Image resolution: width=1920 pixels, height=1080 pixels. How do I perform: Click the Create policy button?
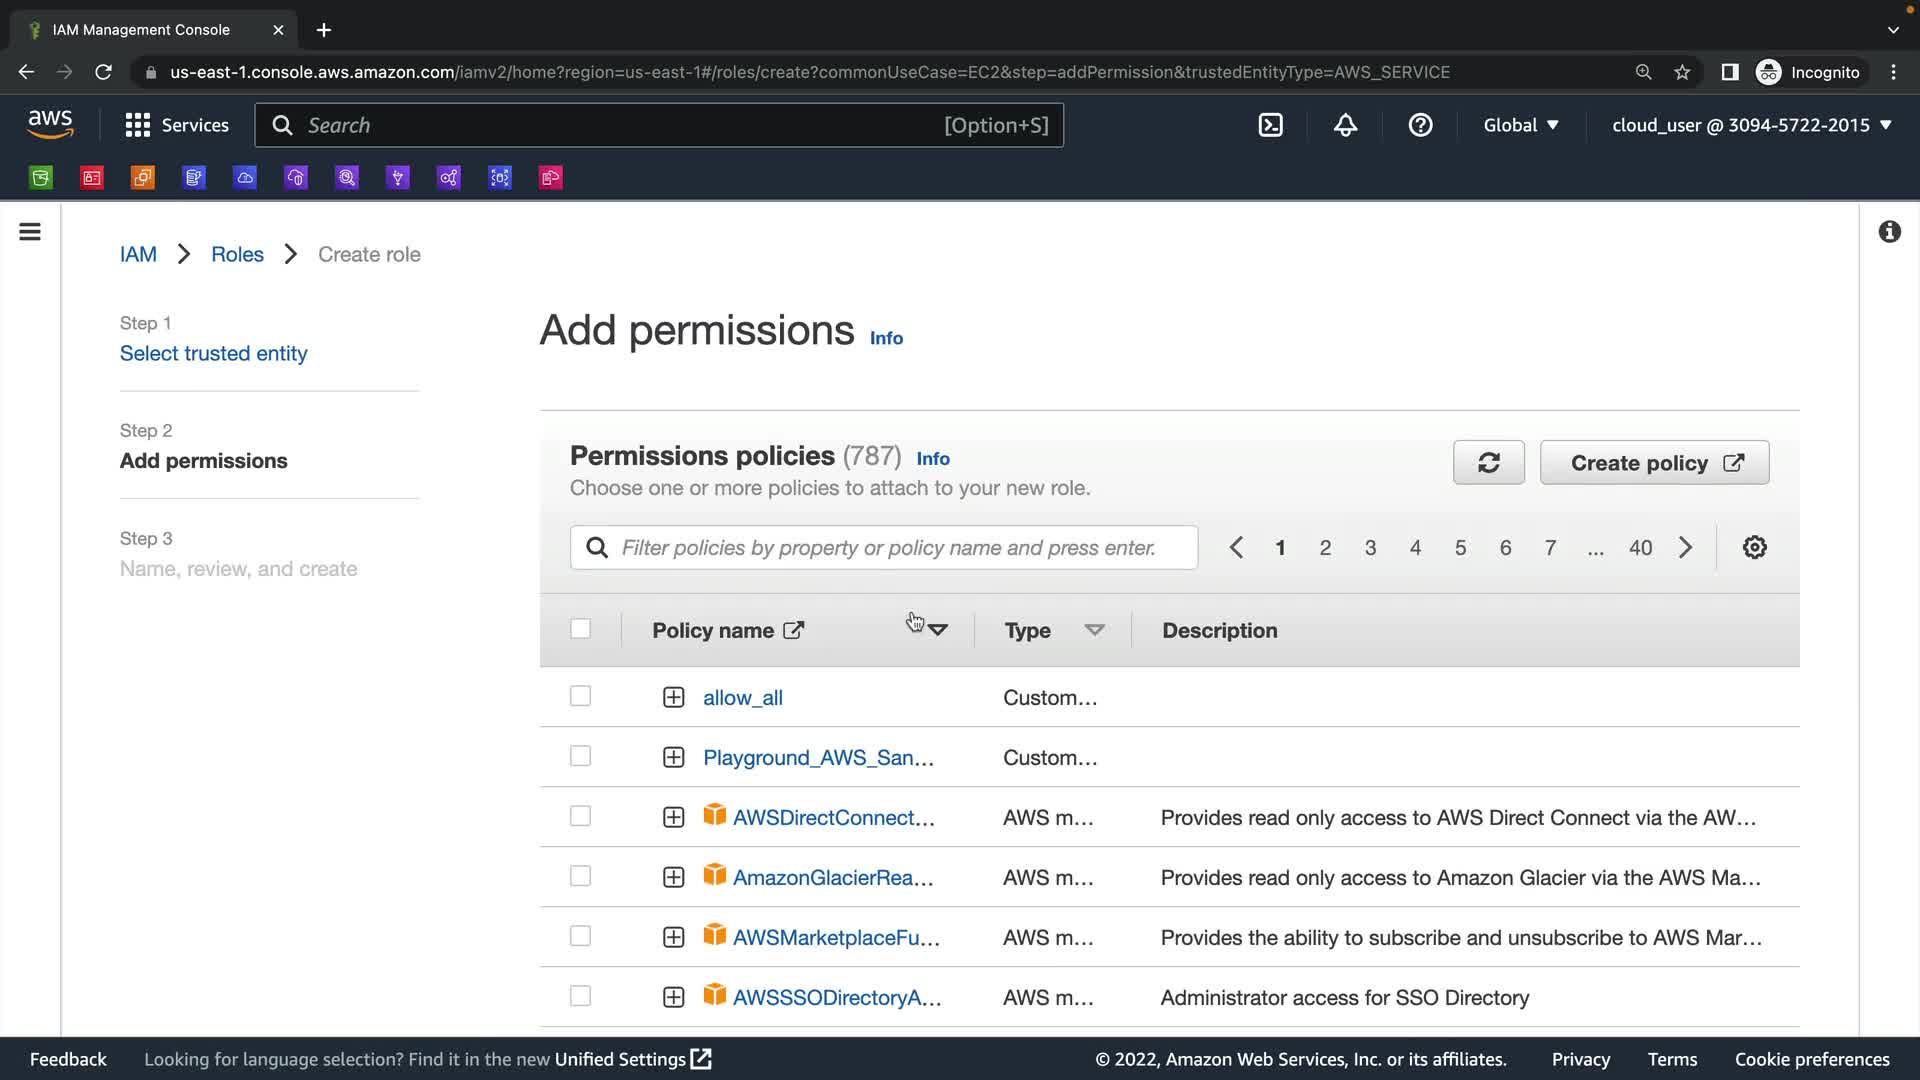click(1654, 463)
